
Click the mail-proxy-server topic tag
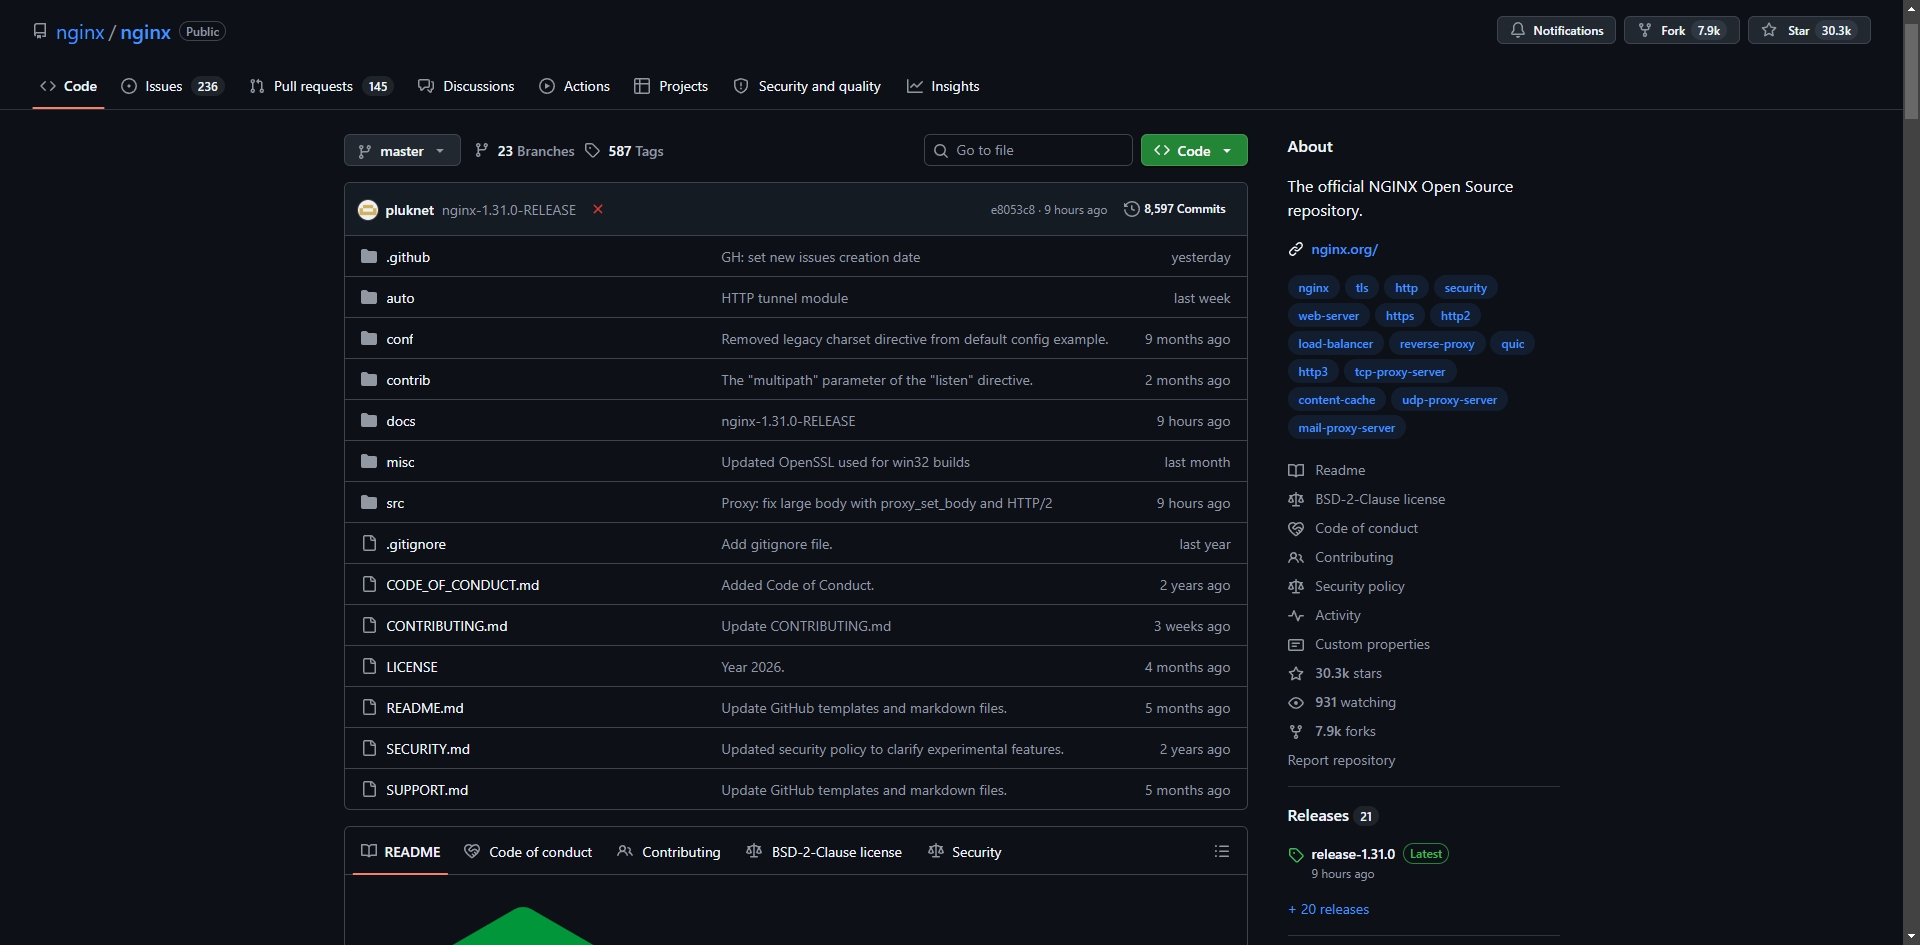(x=1346, y=428)
